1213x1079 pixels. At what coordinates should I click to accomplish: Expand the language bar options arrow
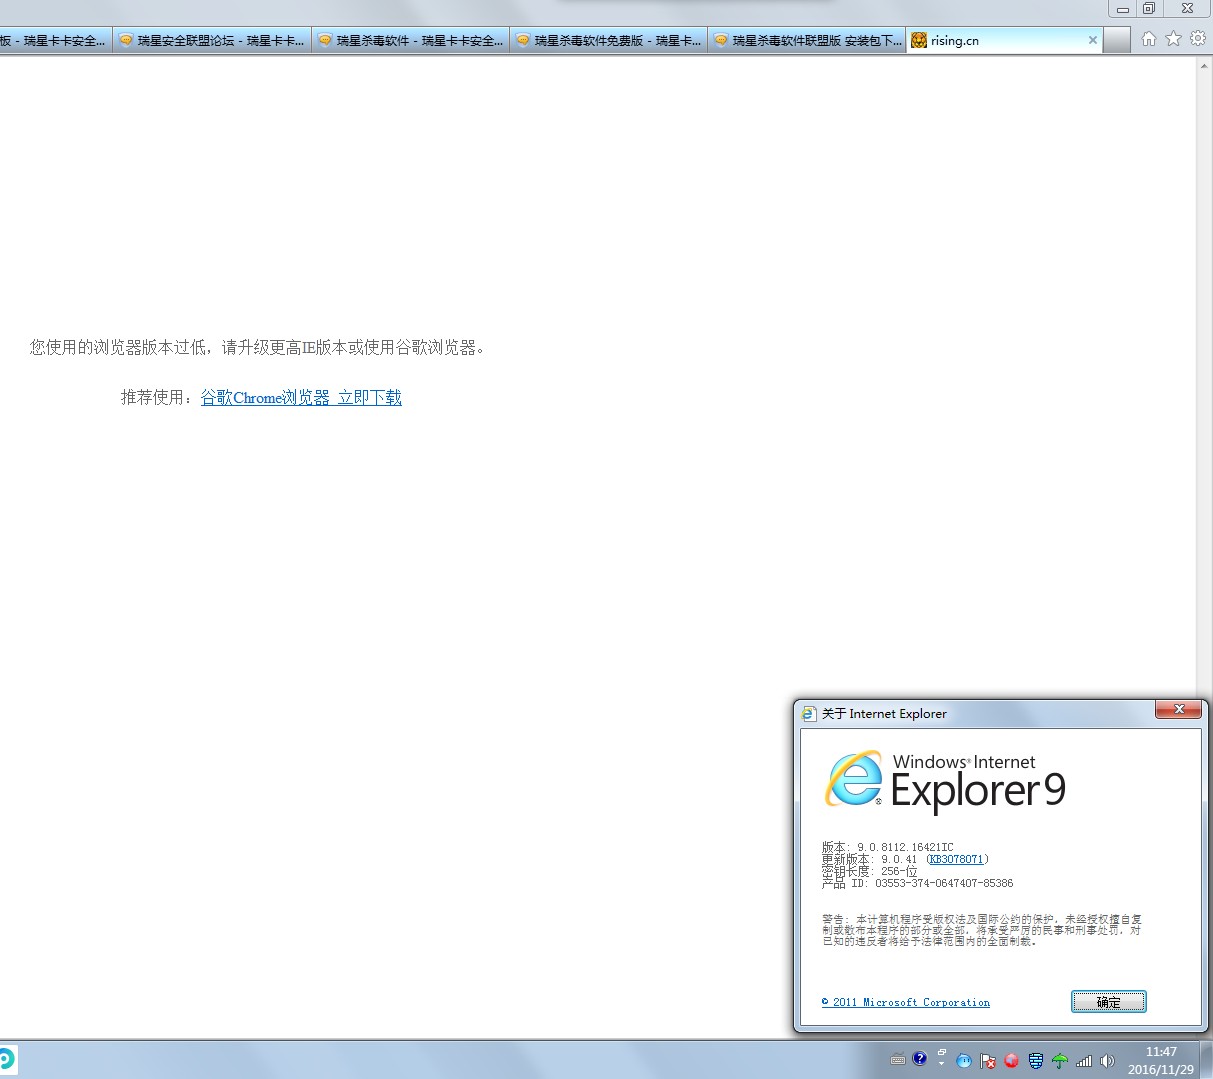[x=942, y=1065]
